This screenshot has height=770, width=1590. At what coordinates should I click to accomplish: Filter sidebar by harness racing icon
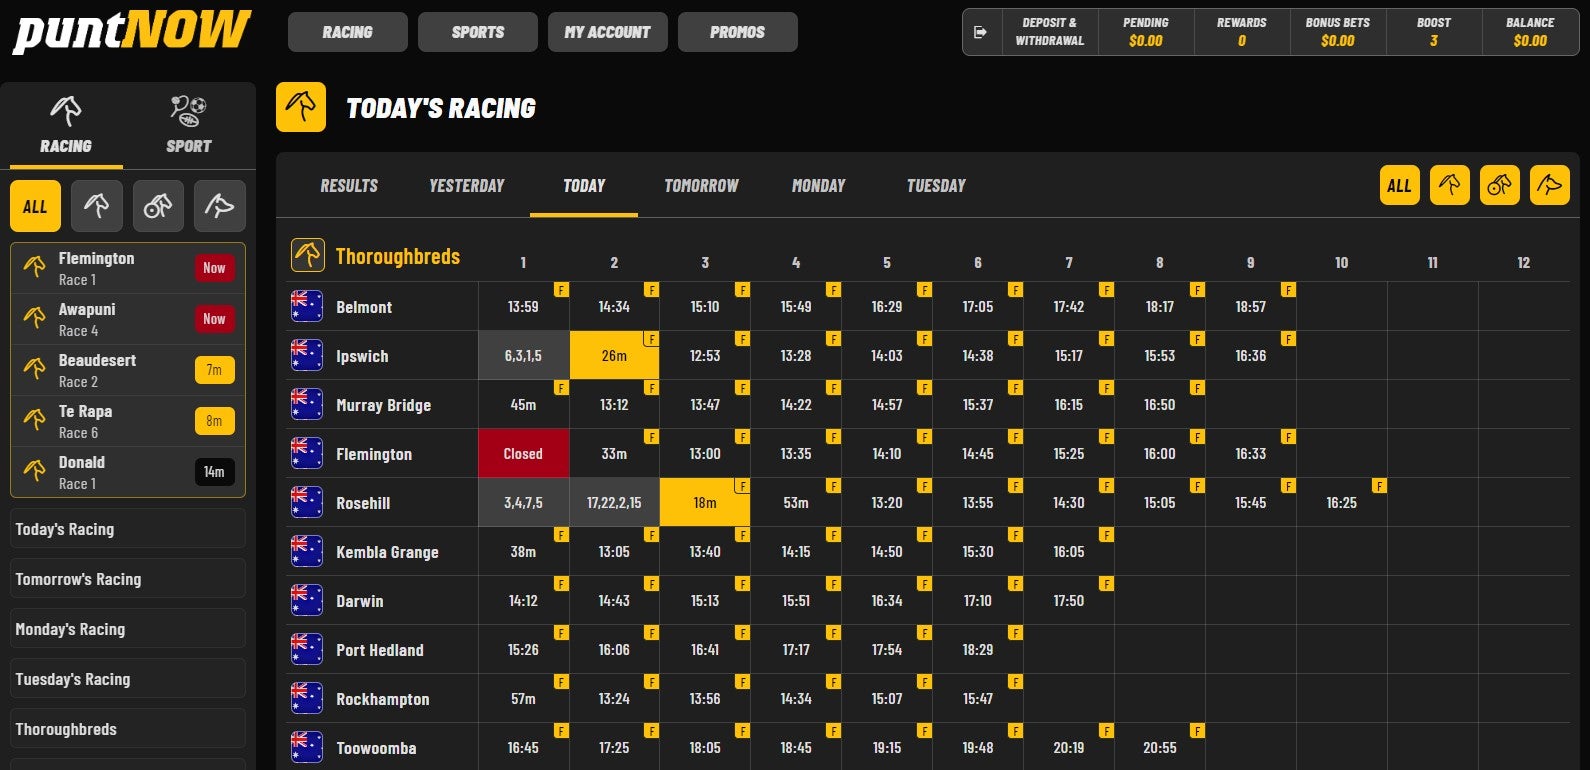[x=158, y=206]
